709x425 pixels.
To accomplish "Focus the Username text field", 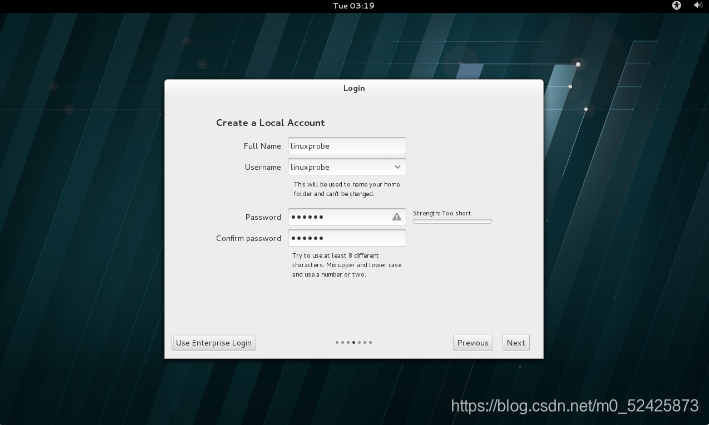I will coord(339,167).
